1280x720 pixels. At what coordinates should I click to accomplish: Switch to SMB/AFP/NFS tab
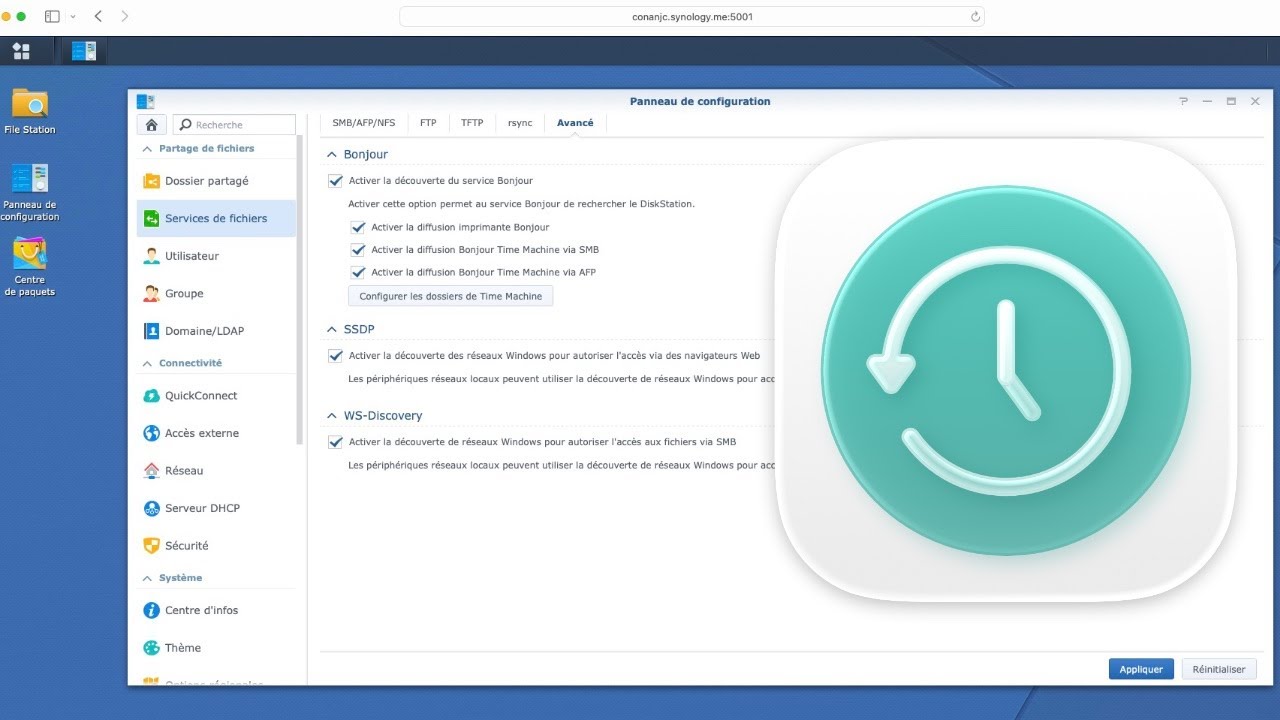pos(364,123)
